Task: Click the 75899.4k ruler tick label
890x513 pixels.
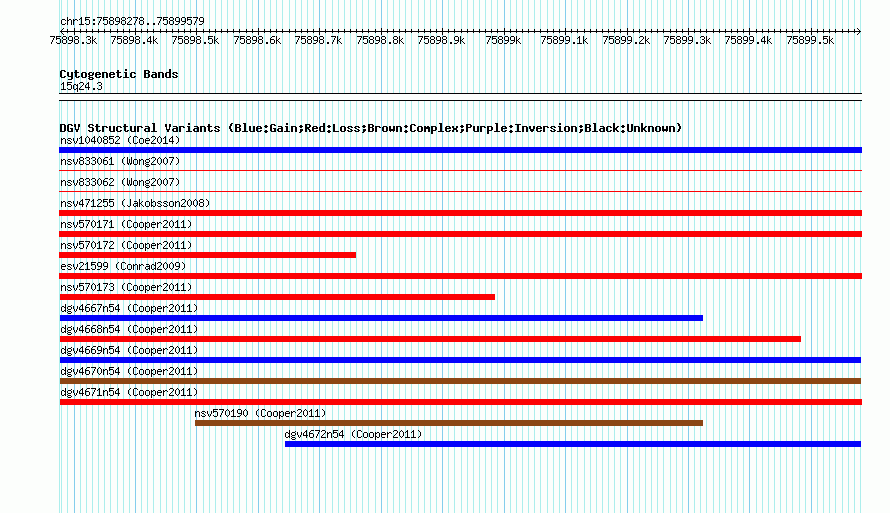Action: point(748,40)
